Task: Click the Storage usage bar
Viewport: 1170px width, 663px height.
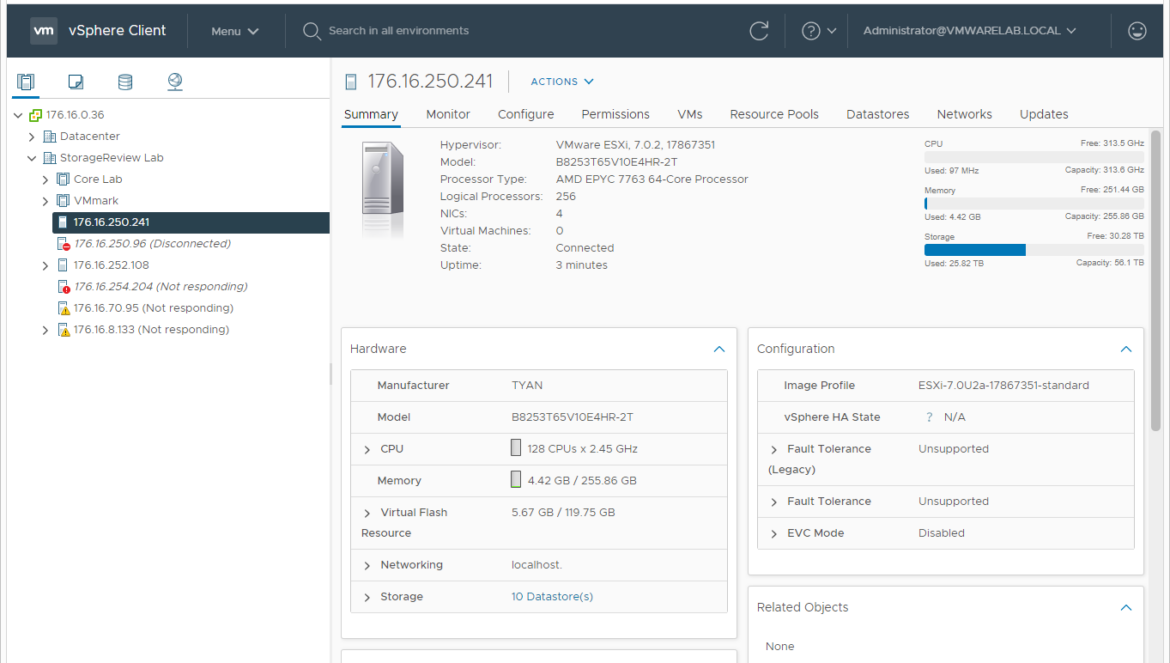Action: 1033,250
